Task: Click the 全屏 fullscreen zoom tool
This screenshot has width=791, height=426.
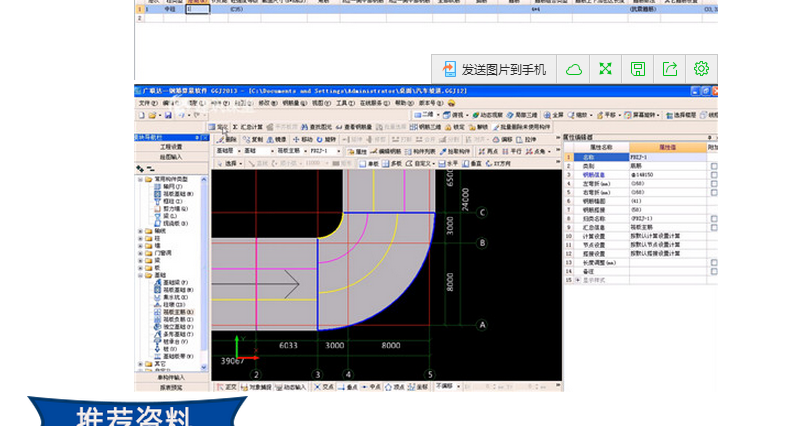Action: 553,115
